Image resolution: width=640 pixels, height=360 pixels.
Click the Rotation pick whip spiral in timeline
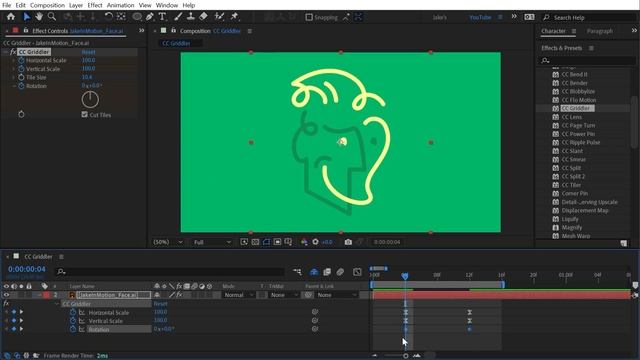(x=315, y=329)
